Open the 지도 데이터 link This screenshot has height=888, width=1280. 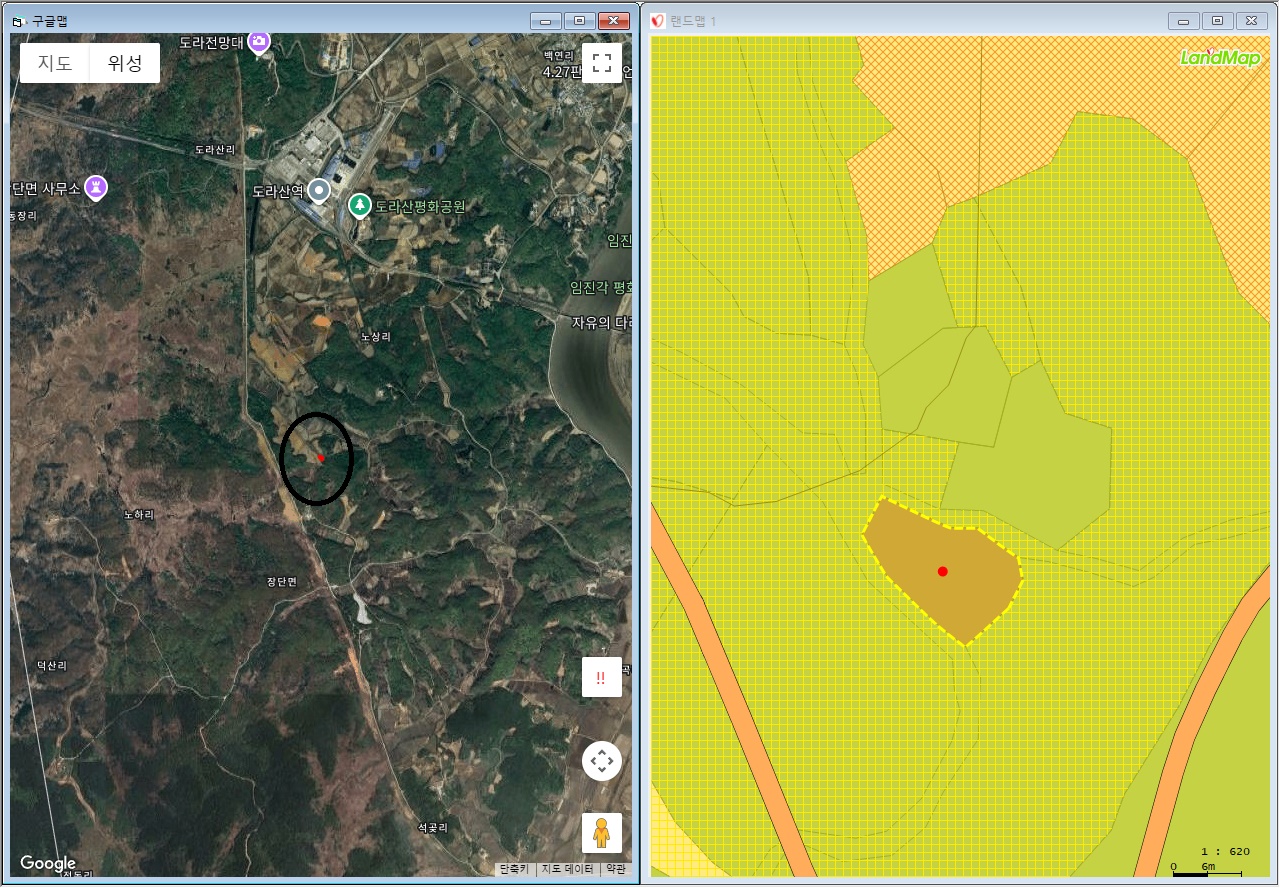[567, 869]
